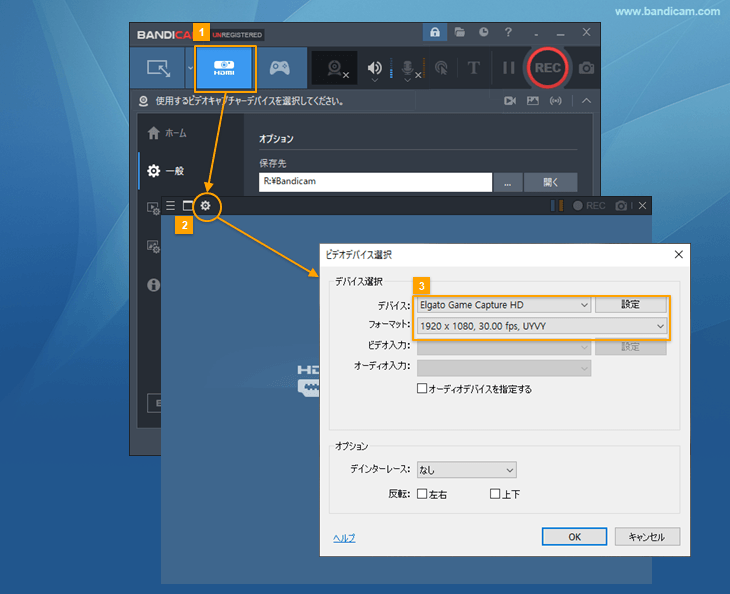Click the speaker volume level meter
Image resolution: width=730 pixels, height=594 pixels.
[391, 68]
